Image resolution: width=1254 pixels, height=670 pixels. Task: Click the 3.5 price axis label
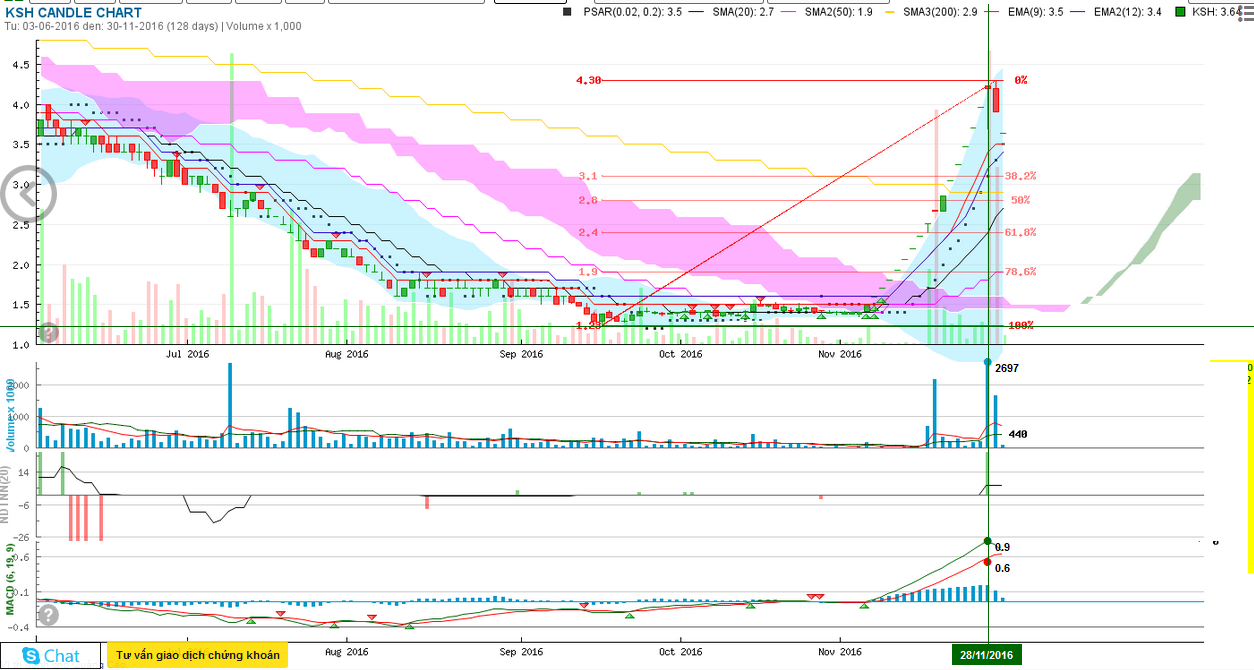[21, 145]
